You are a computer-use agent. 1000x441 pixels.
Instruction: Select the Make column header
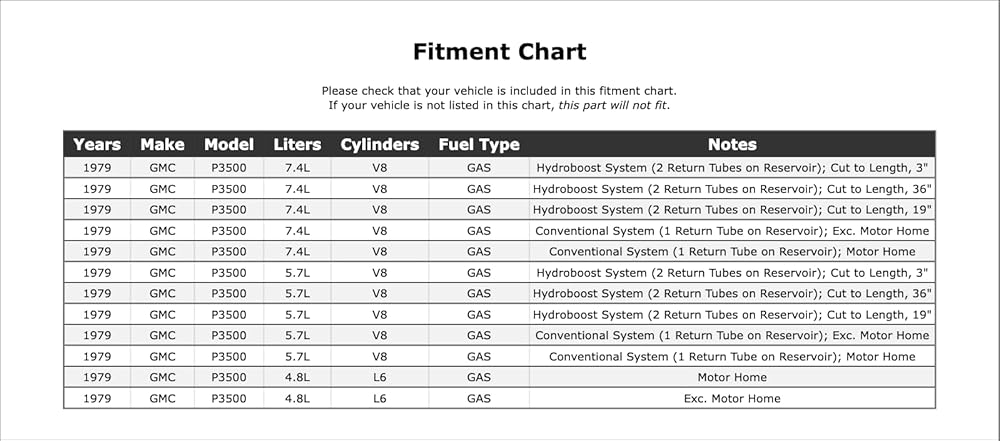pyautogui.click(x=162, y=145)
